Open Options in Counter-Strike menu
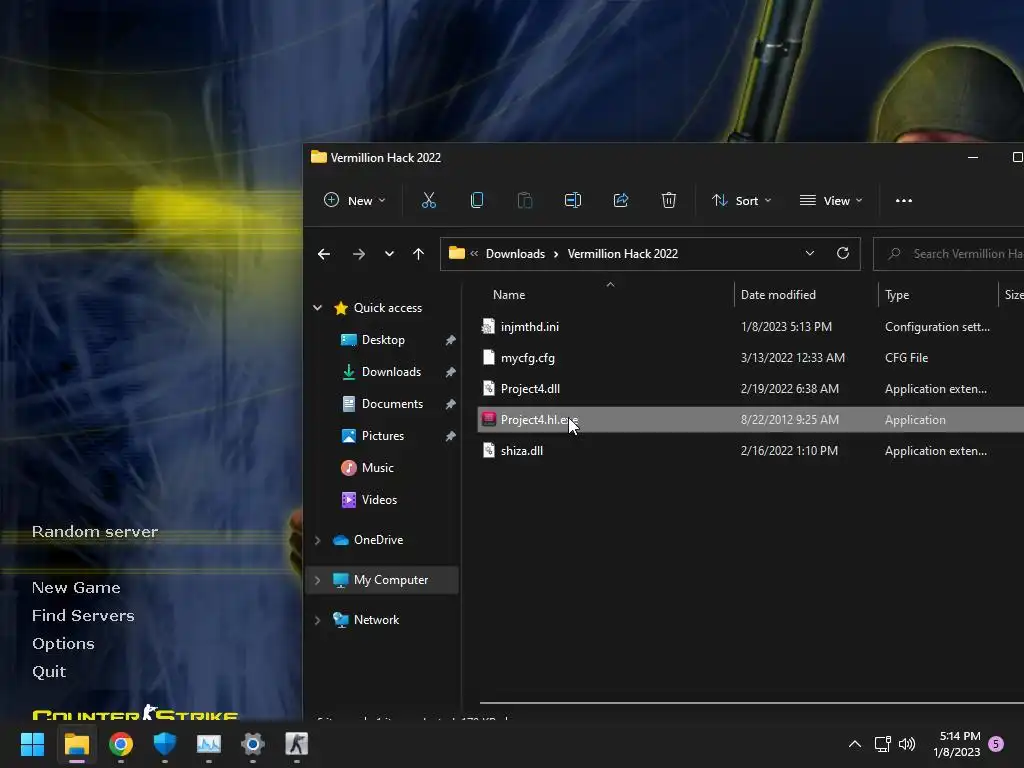 click(x=63, y=644)
